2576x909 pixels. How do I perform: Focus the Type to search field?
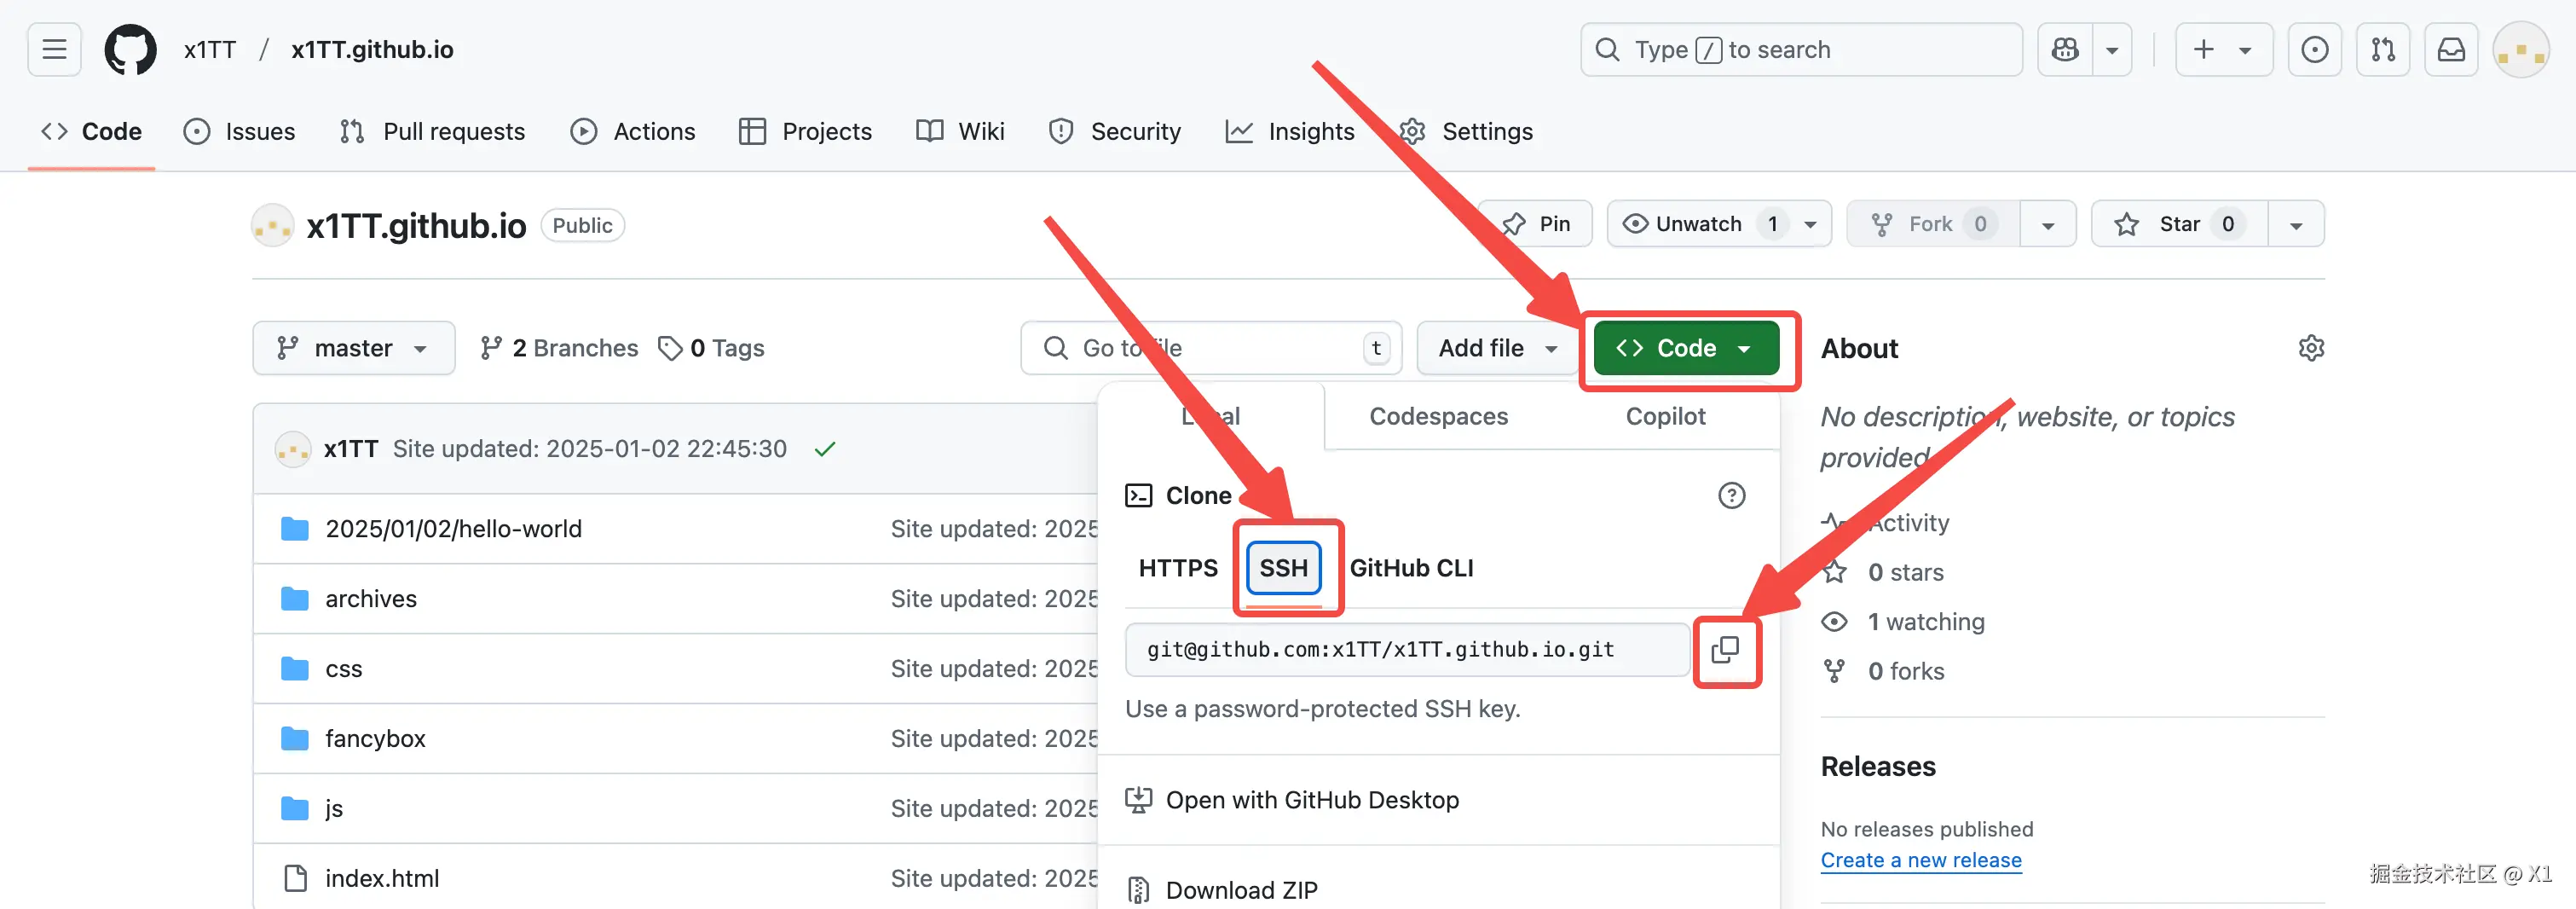point(1801,49)
